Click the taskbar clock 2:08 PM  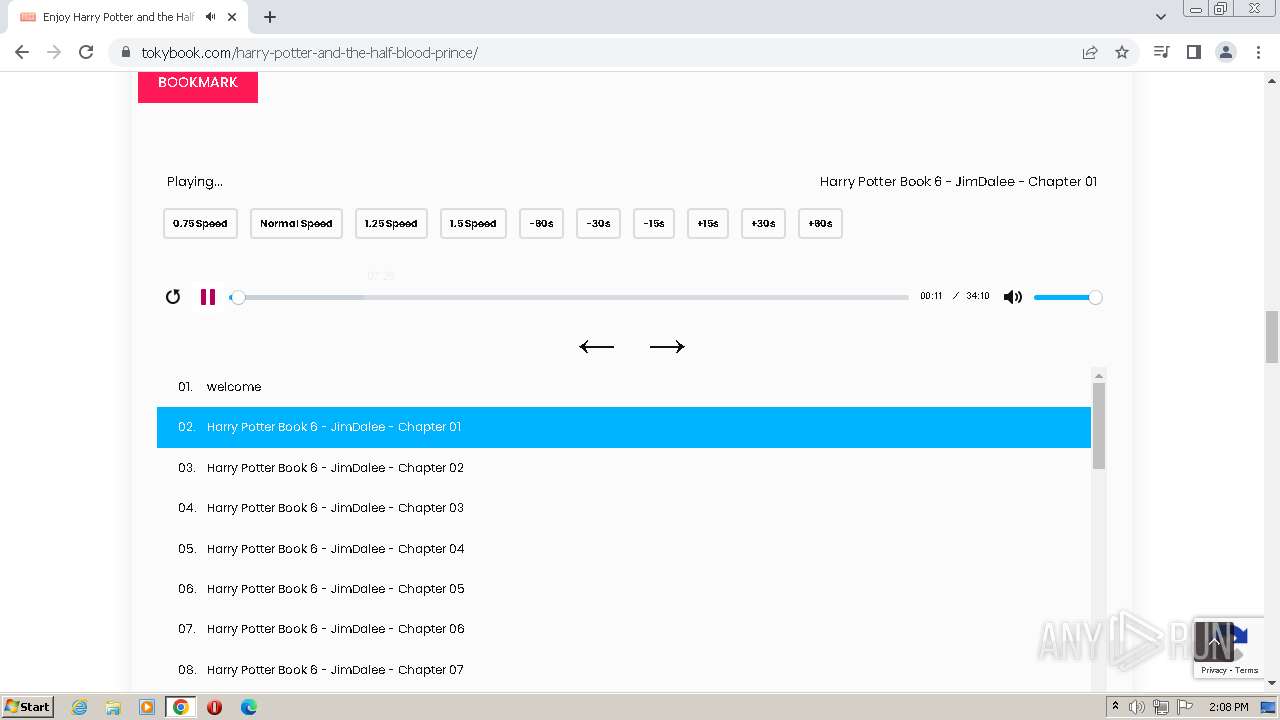1229,707
